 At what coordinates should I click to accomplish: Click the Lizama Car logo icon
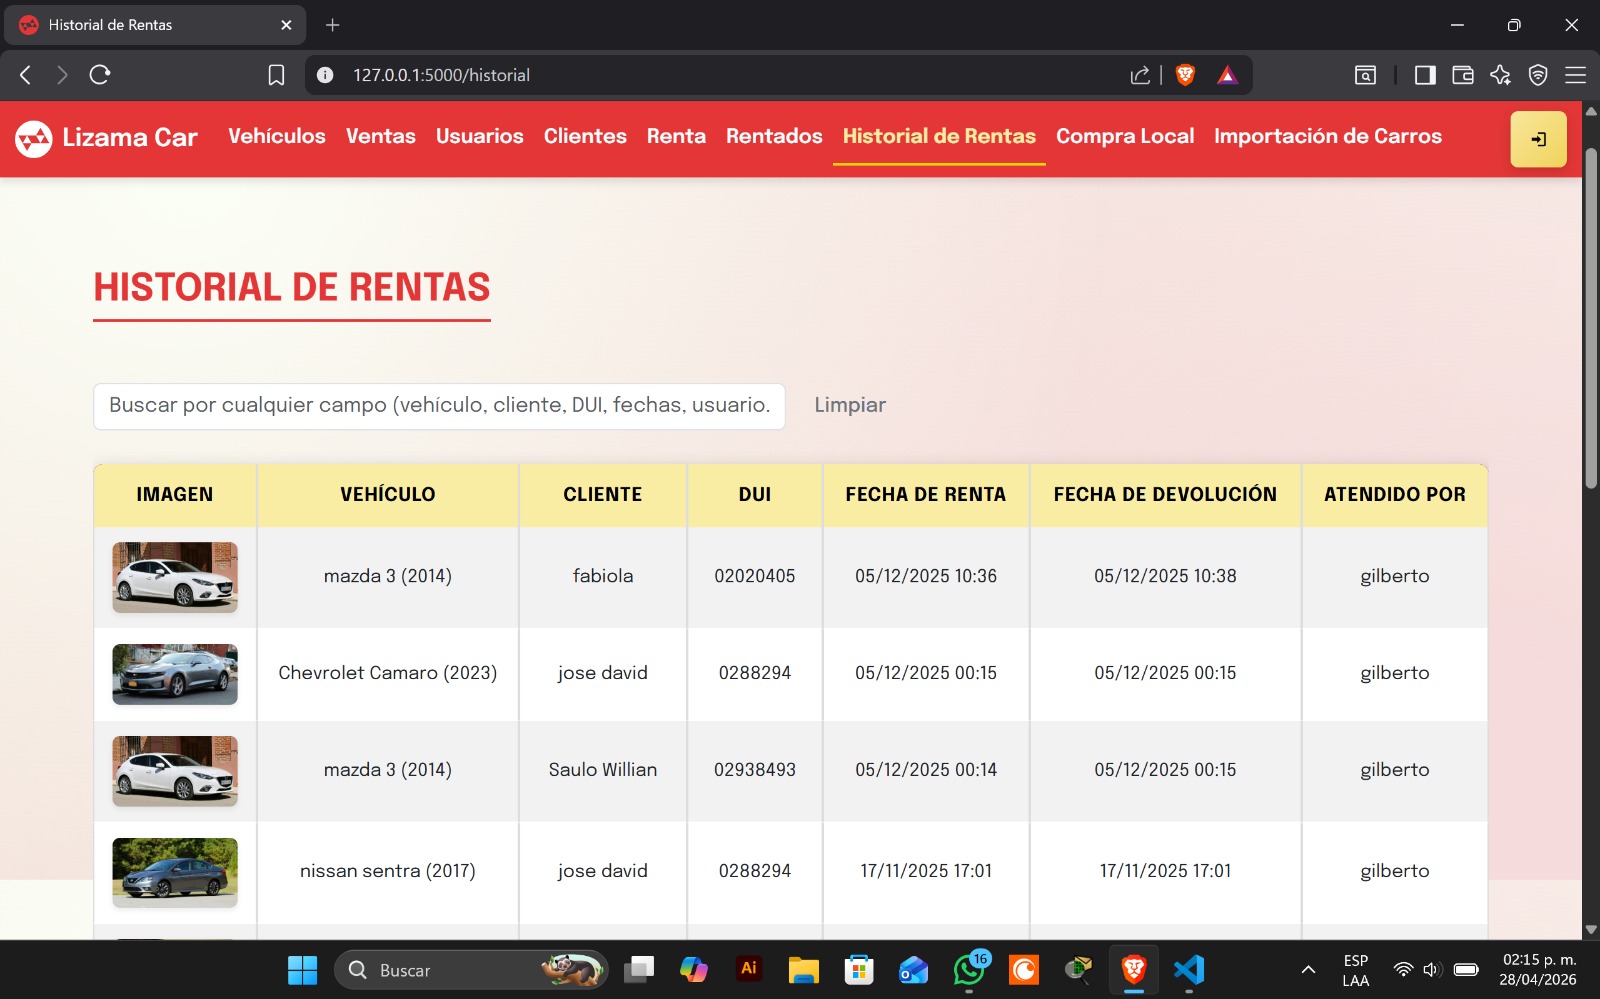pos(33,139)
